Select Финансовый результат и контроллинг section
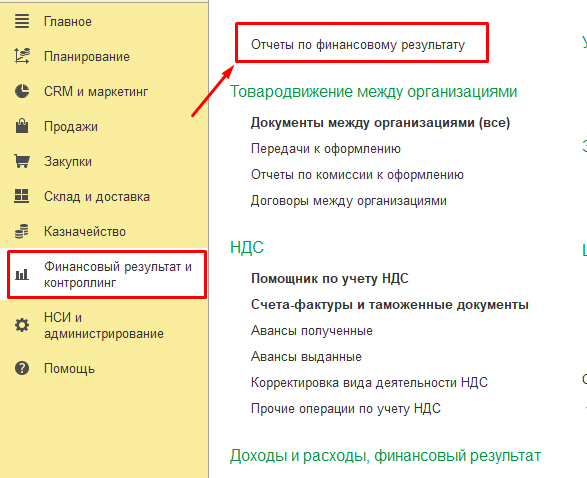 [118, 274]
